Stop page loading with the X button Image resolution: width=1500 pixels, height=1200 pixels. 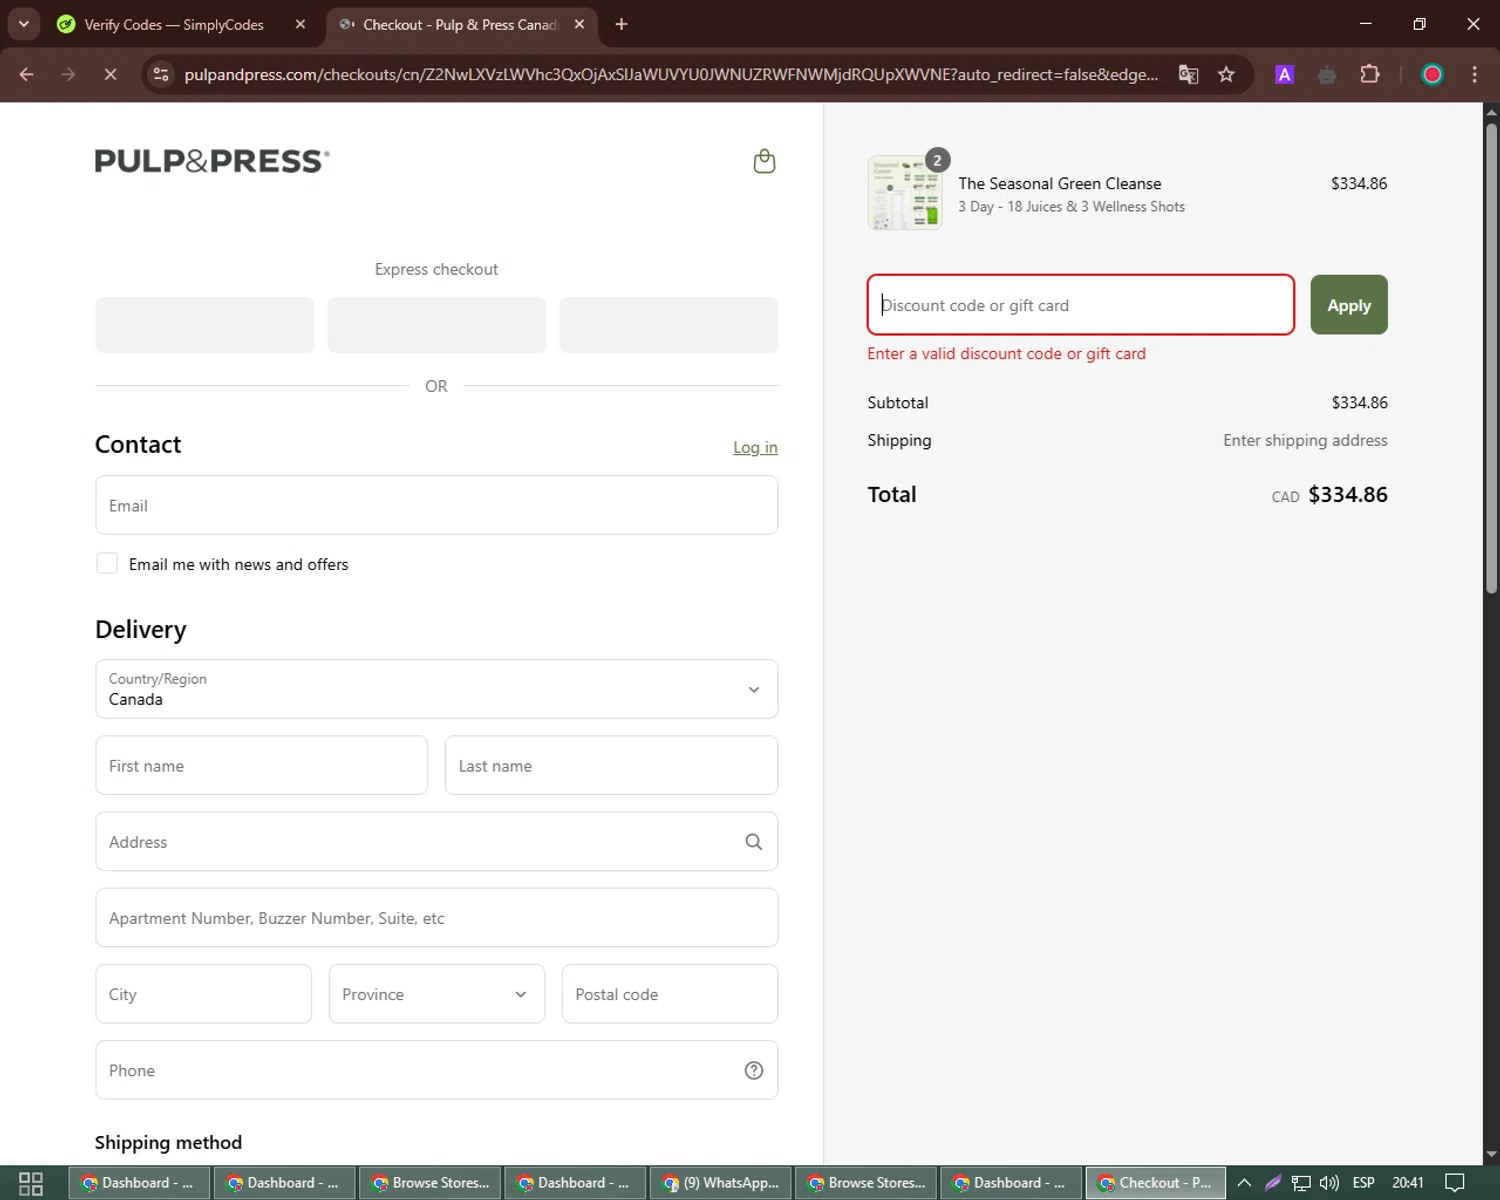tap(110, 74)
